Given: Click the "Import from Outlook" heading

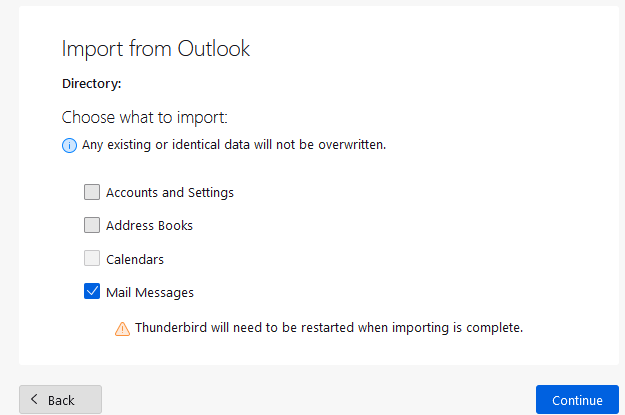Looking at the screenshot, I should coord(156,49).
